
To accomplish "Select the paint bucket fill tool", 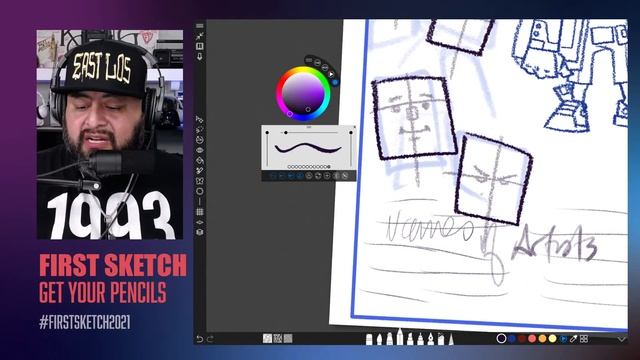I will [200, 160].
